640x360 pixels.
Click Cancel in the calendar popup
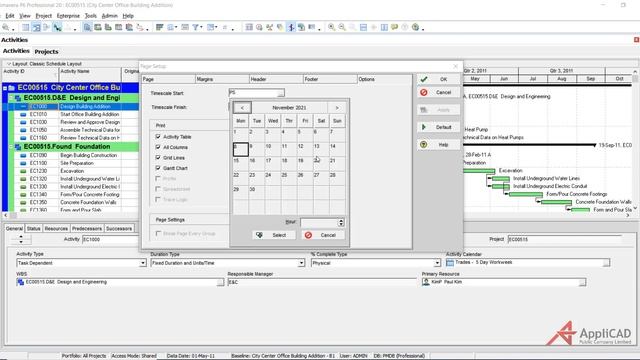pyautogui.click(x=323, y=235)
